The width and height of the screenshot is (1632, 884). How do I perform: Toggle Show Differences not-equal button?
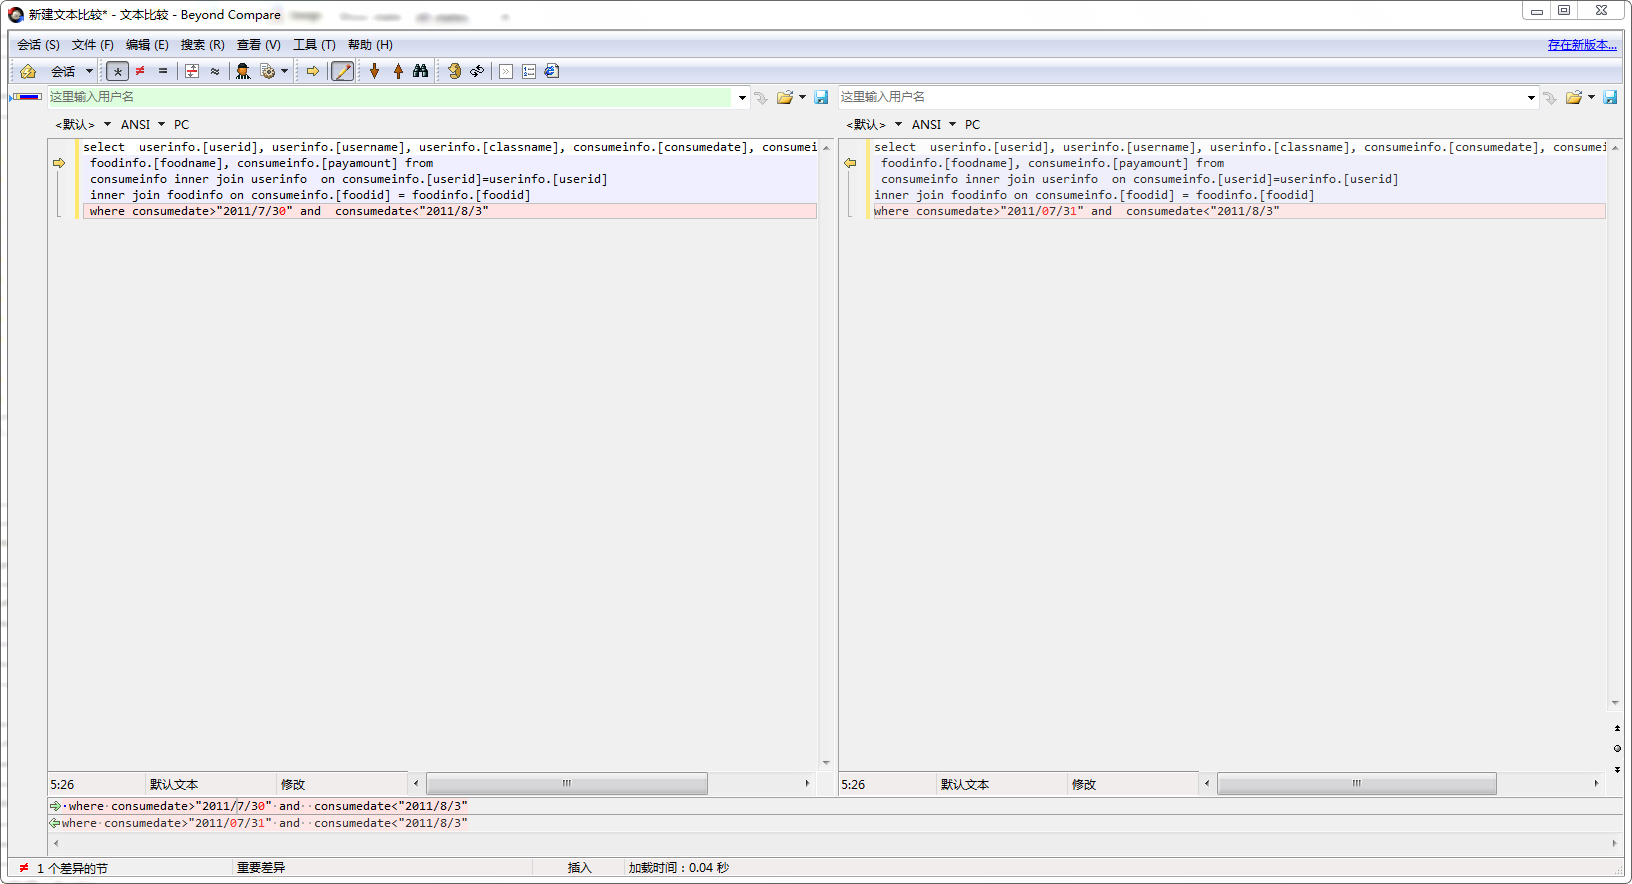pos(140,71)
